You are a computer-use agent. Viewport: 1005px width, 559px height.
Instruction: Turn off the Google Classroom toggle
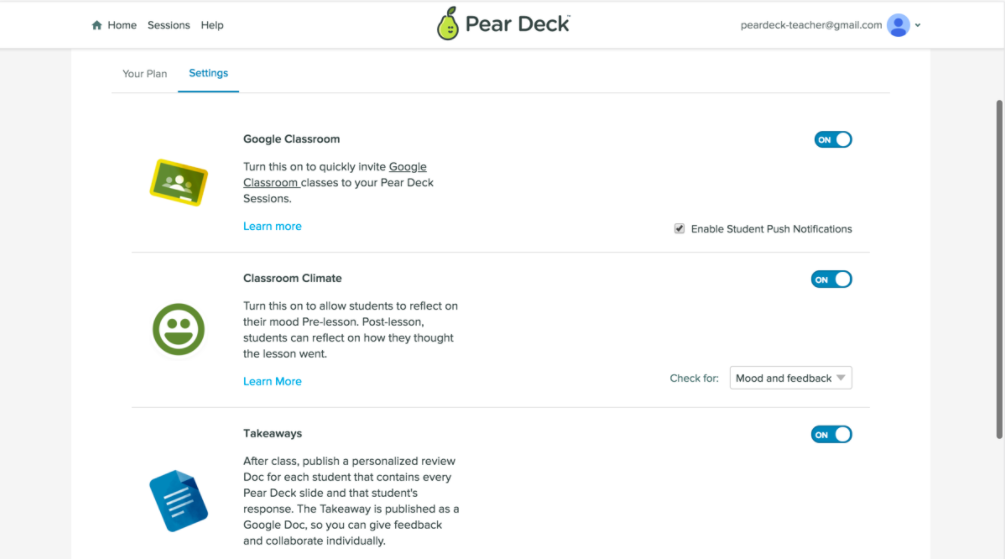tap(833, 140)
